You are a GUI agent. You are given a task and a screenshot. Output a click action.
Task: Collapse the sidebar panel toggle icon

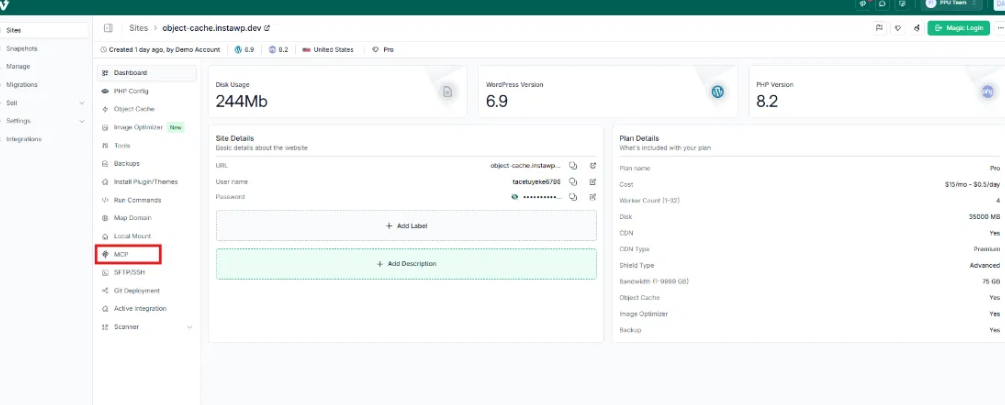click(x=108, y=28)
